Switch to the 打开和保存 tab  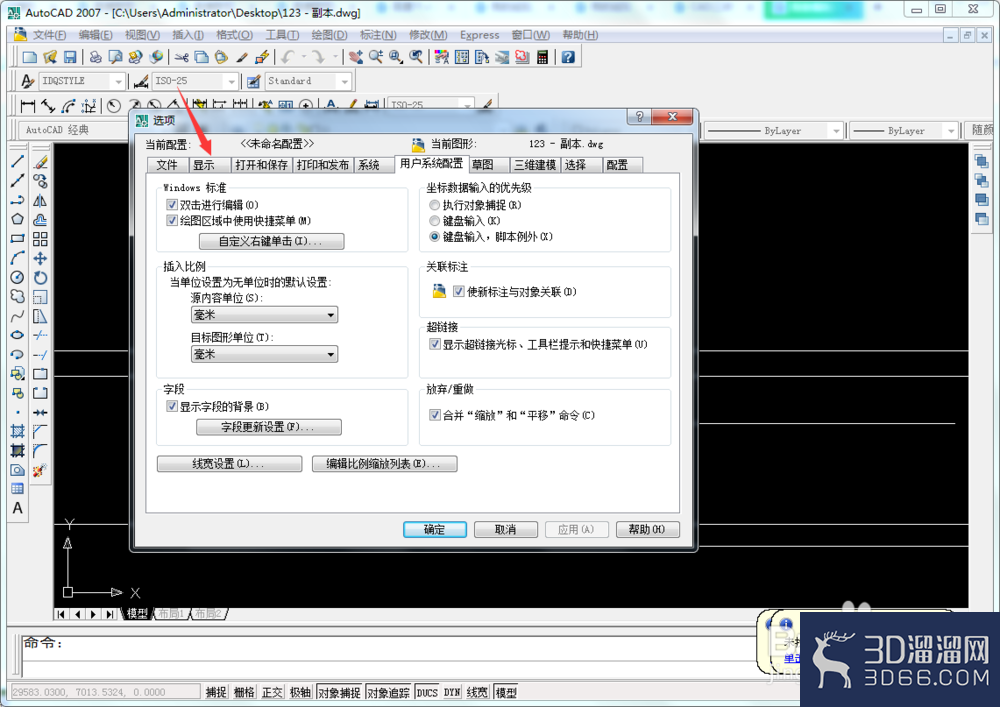[261, 165]
